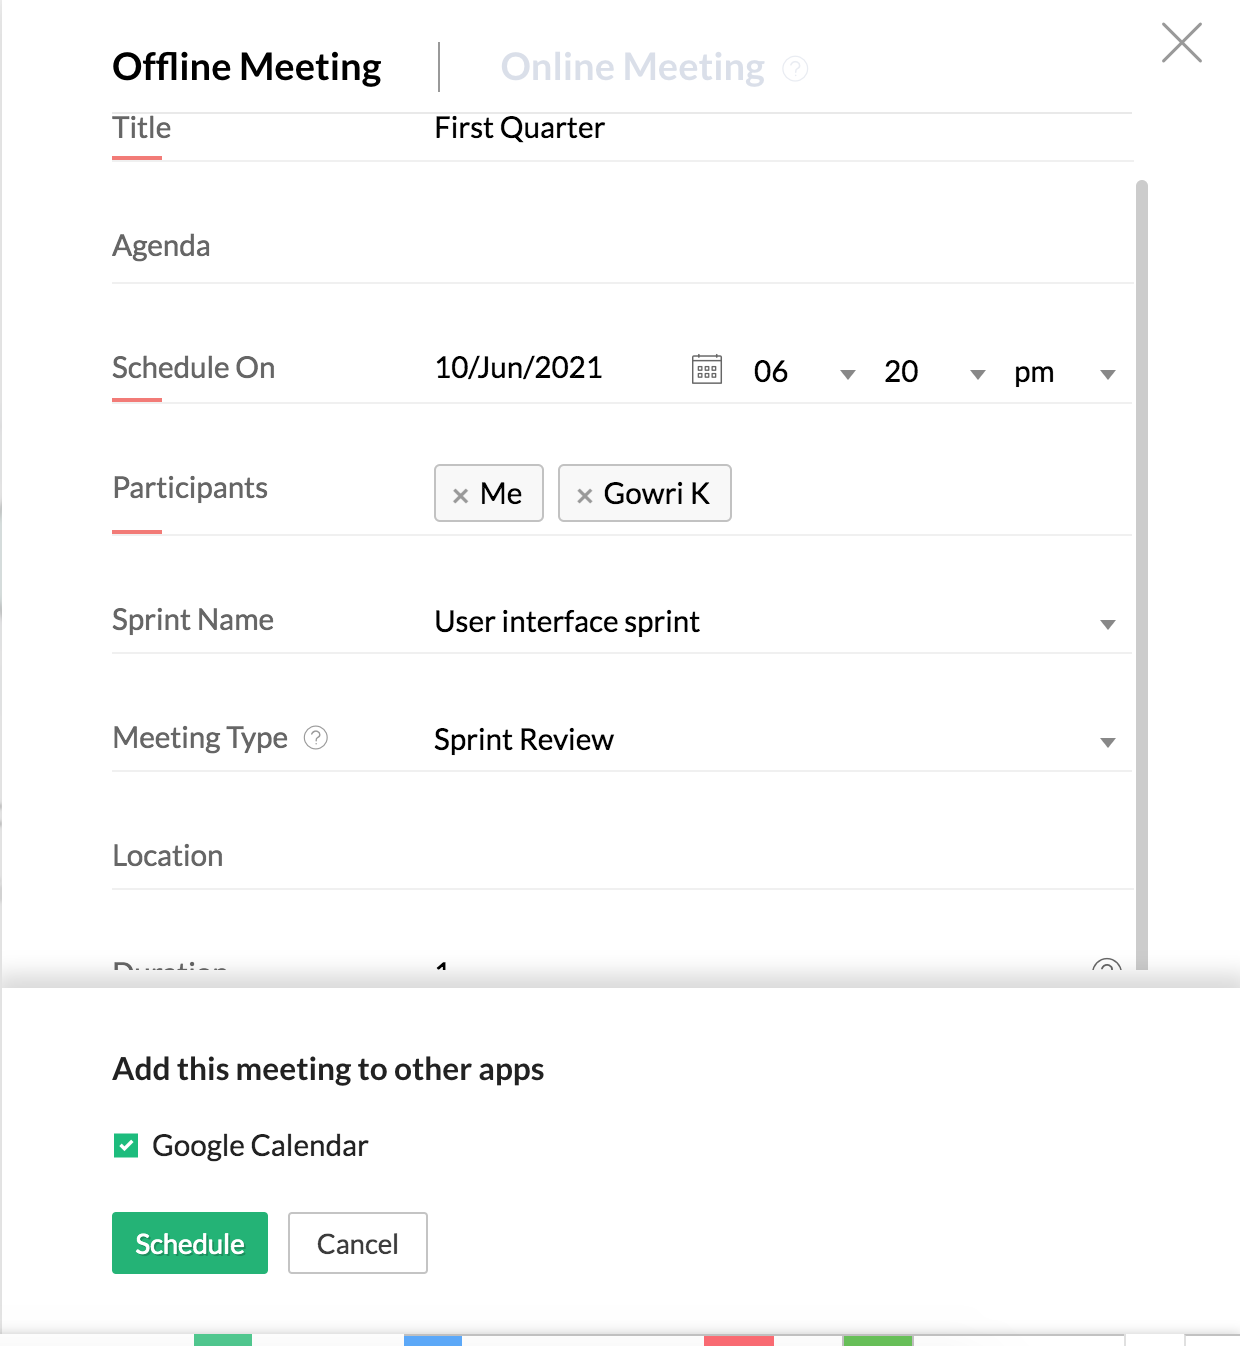Uncheck the Google Calendar checkbox
The height and width of the screenshot is (1346, 1240).
126,1145
